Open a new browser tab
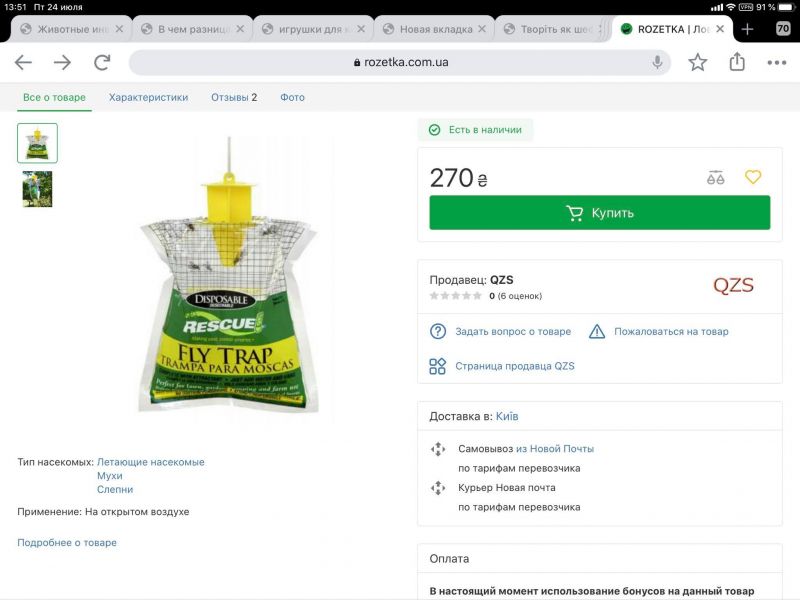Image resolution: width=800 pixels, height=600 pixels. 747,29
